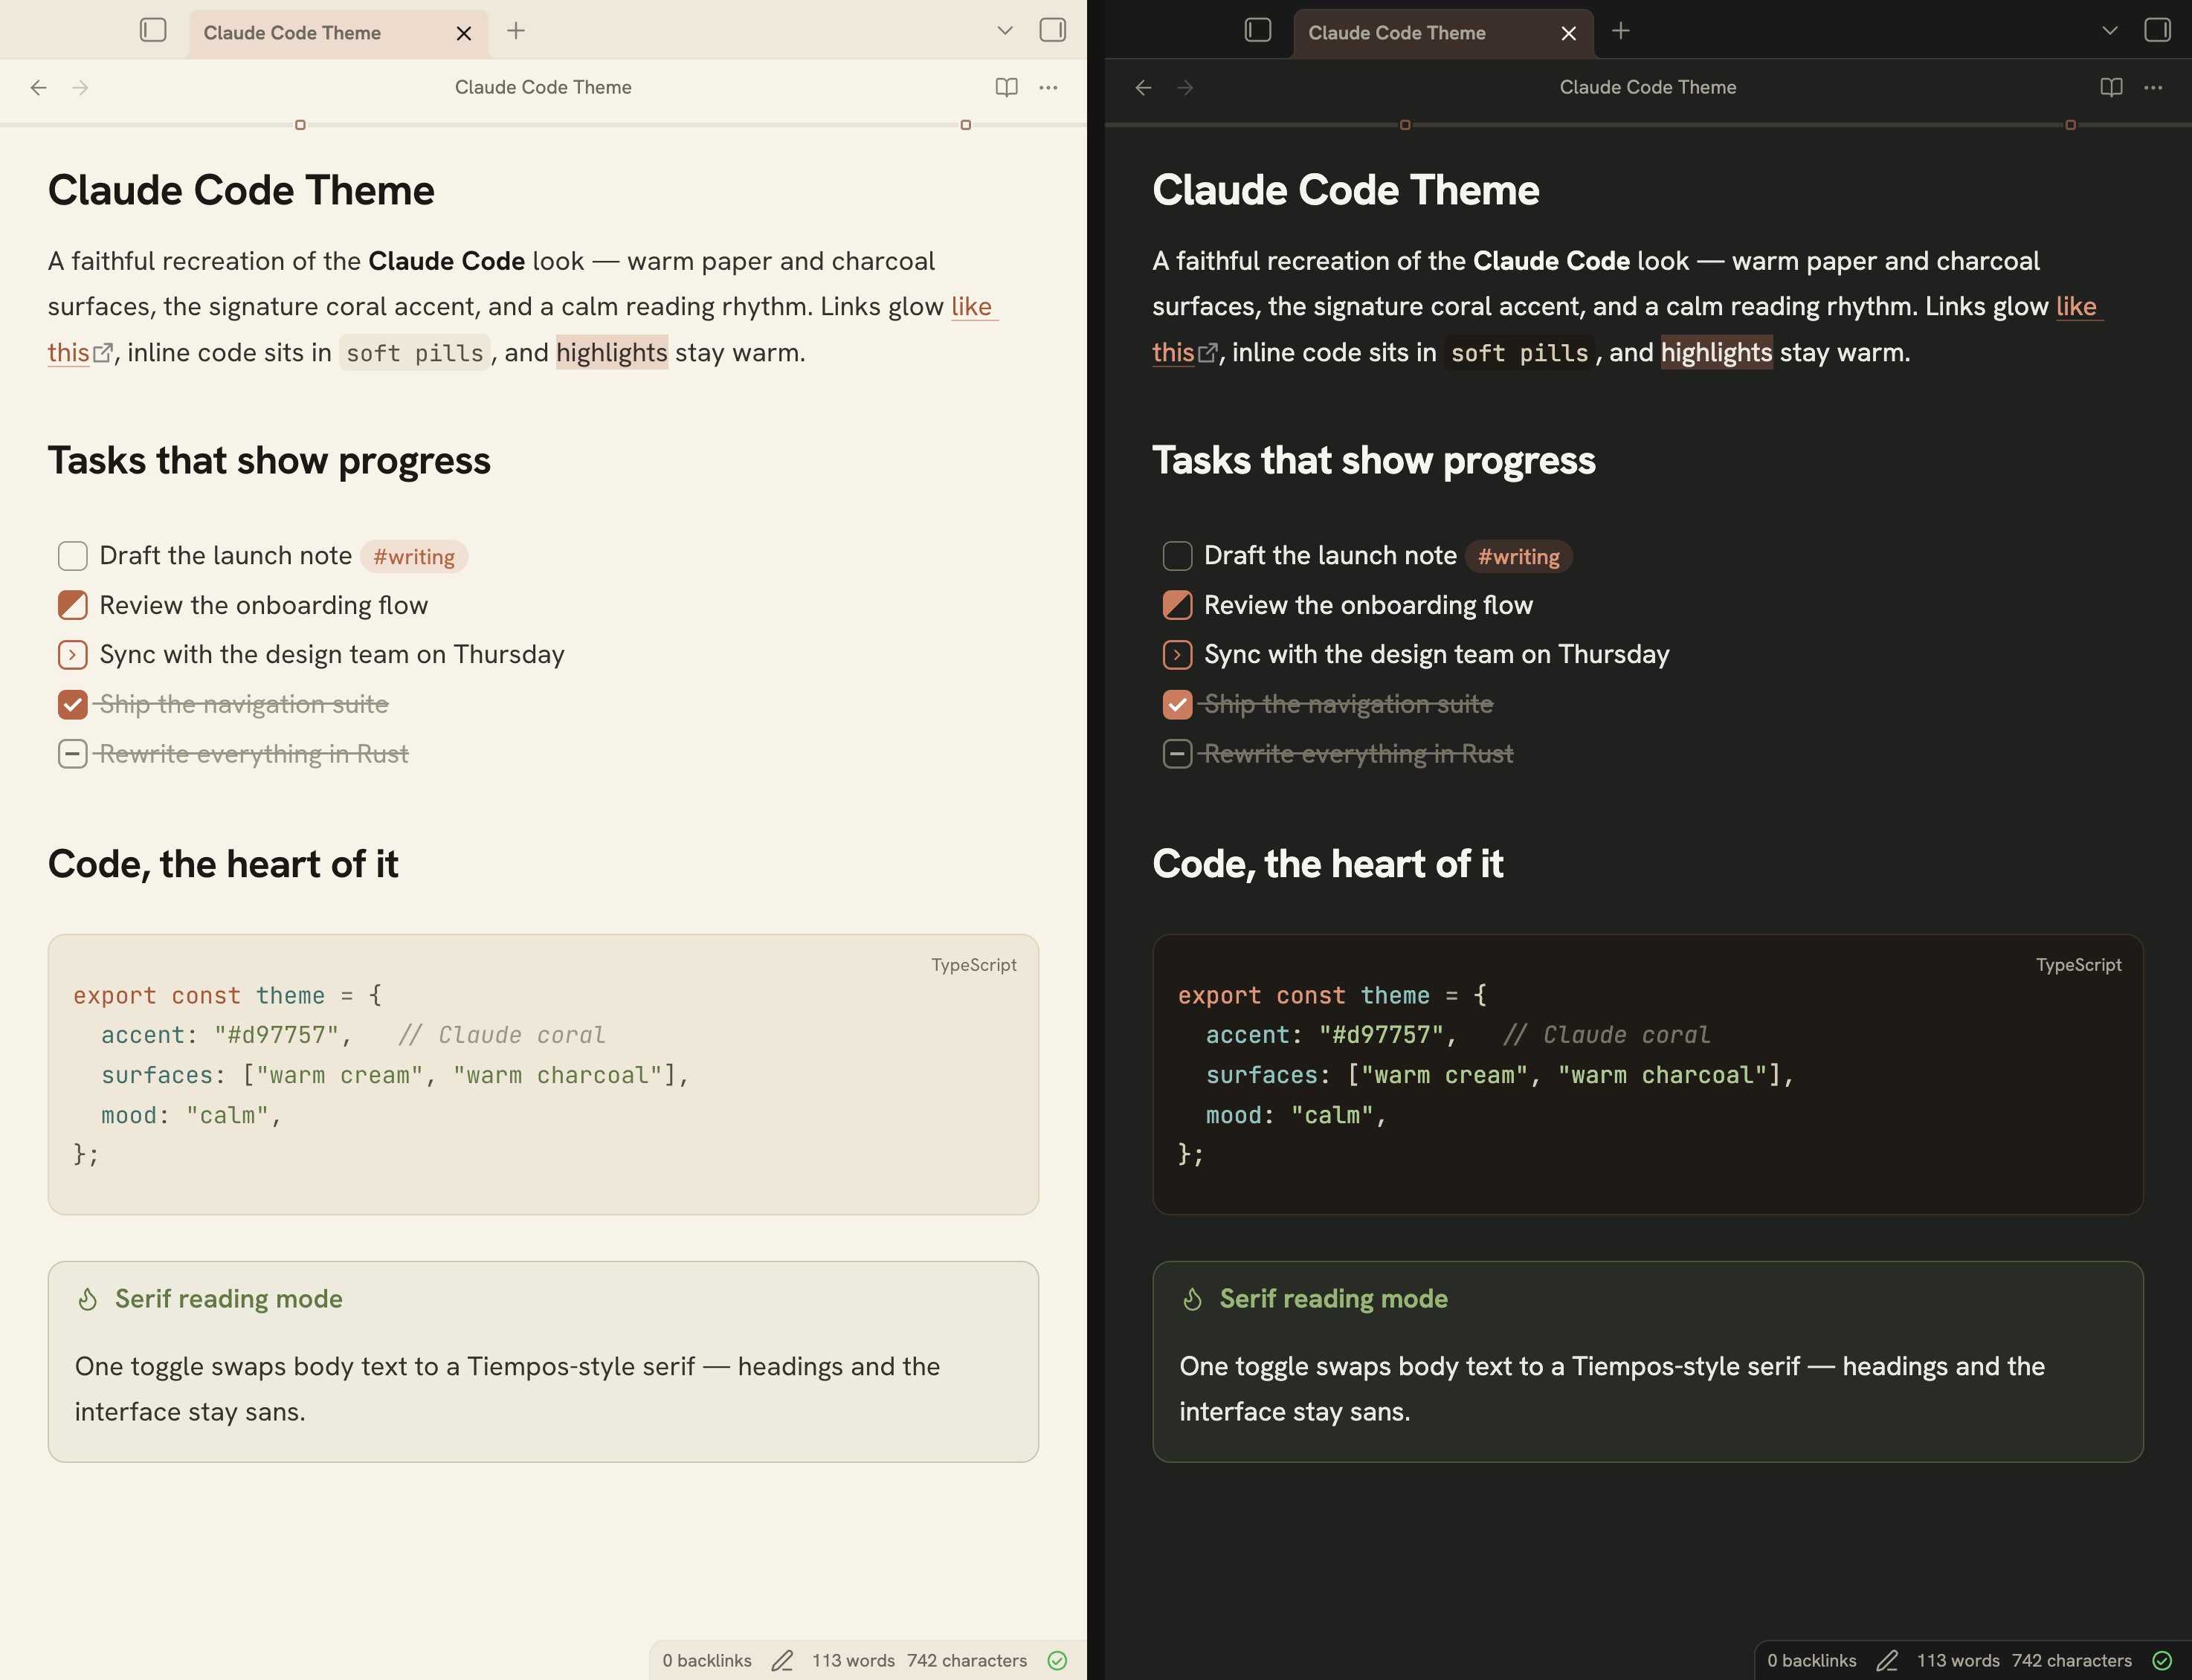Close Claude Code Theme tab in light window
The width and height of the screenshot is (2192, 1680).
coord(464,33)
